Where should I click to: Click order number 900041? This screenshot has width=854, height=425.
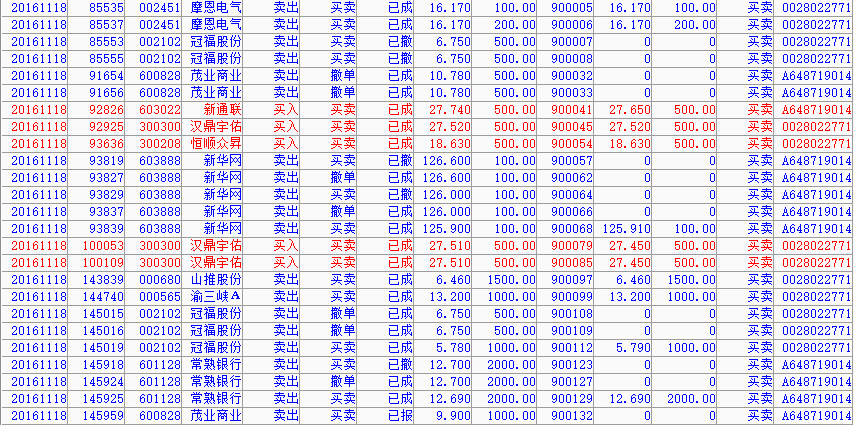click(572, 110)
